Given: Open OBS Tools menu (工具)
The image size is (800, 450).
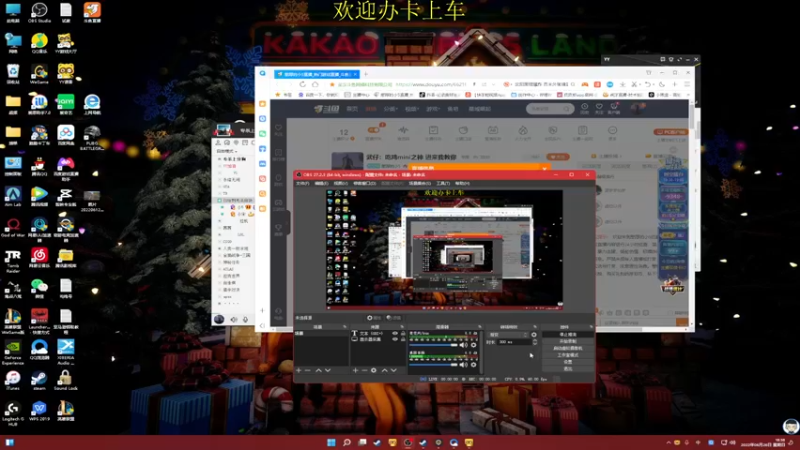Looking at the screenshot, I should [x=443, y=183].
